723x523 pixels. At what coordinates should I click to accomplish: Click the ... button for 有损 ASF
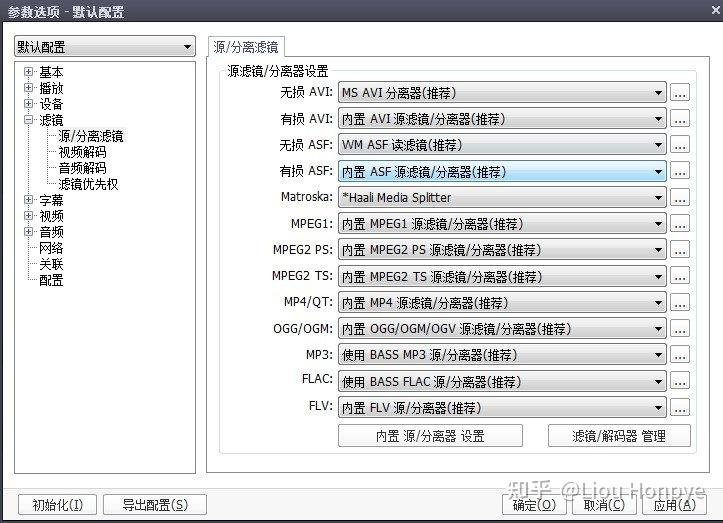pyautogui.click(x=680, y=172)
